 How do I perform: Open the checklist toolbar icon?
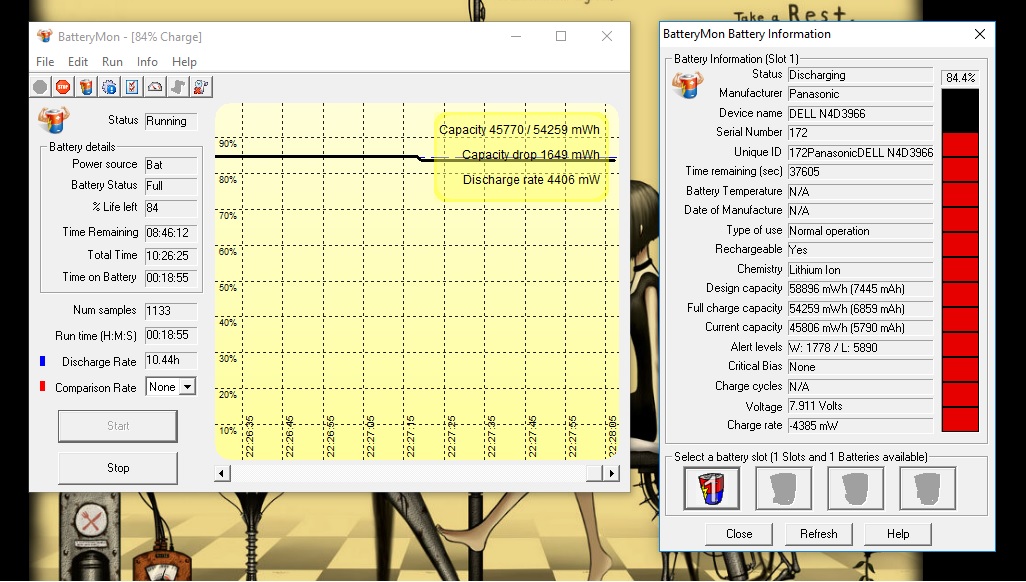pos(132,86)
